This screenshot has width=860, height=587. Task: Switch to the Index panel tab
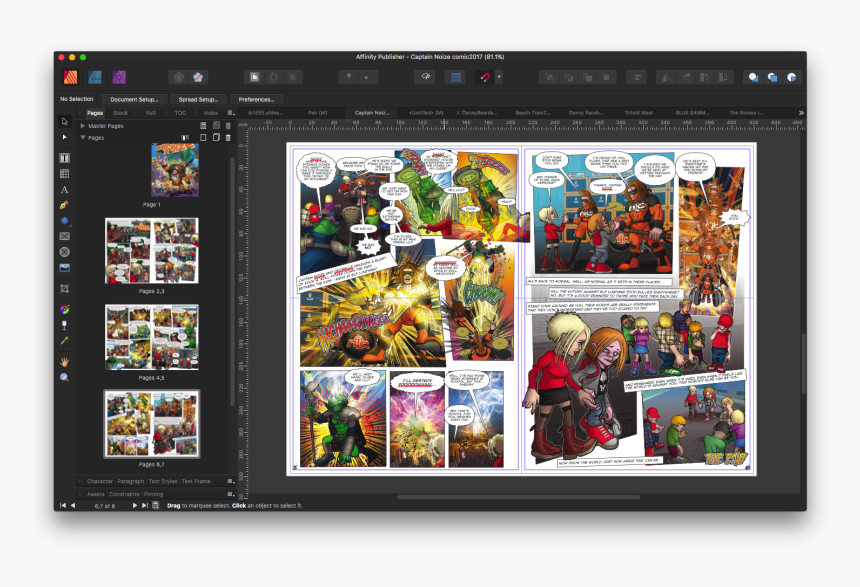point(211,113)
